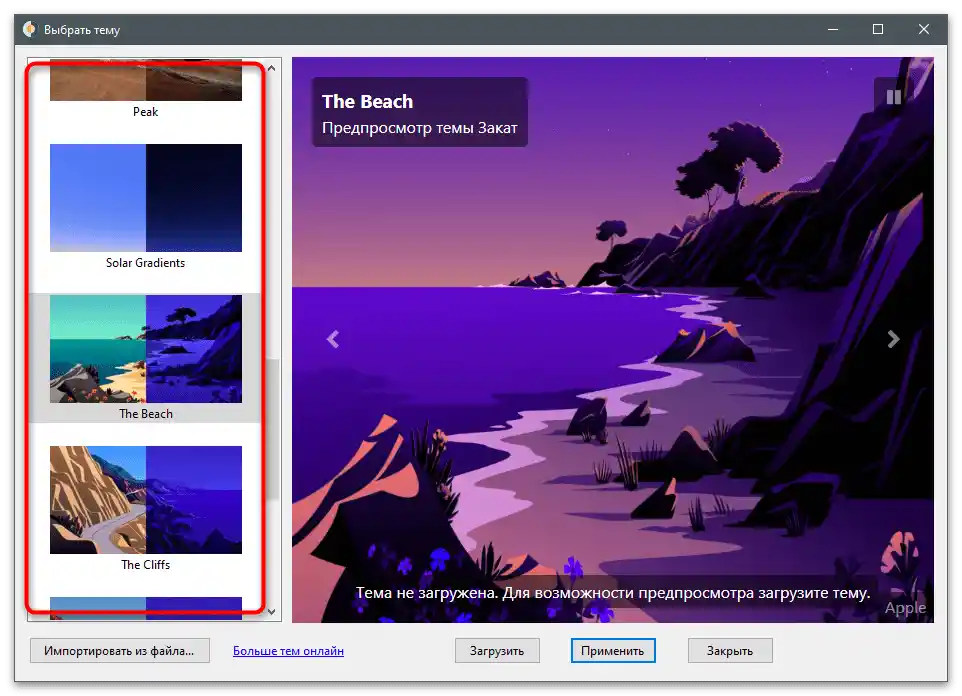Screen dimensions: 962x696
Task: Click the app icon in the title bar
Action: click(29, 29)
